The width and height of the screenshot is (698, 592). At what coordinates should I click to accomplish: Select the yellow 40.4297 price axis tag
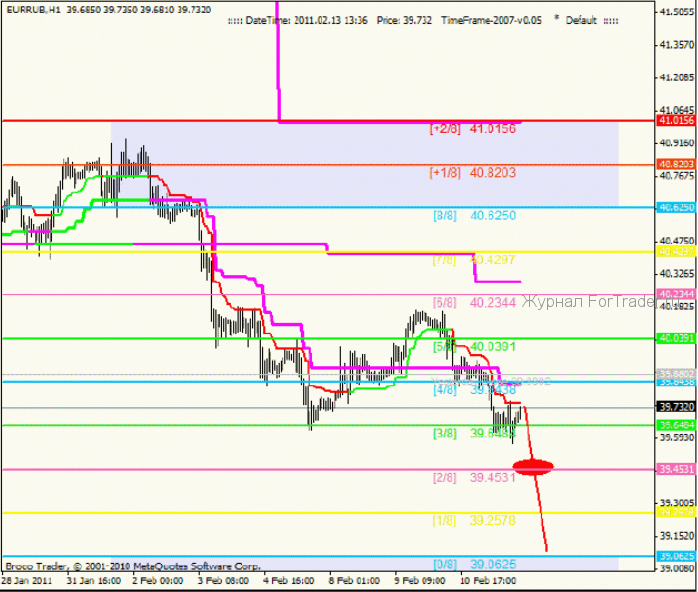[676, 251]
